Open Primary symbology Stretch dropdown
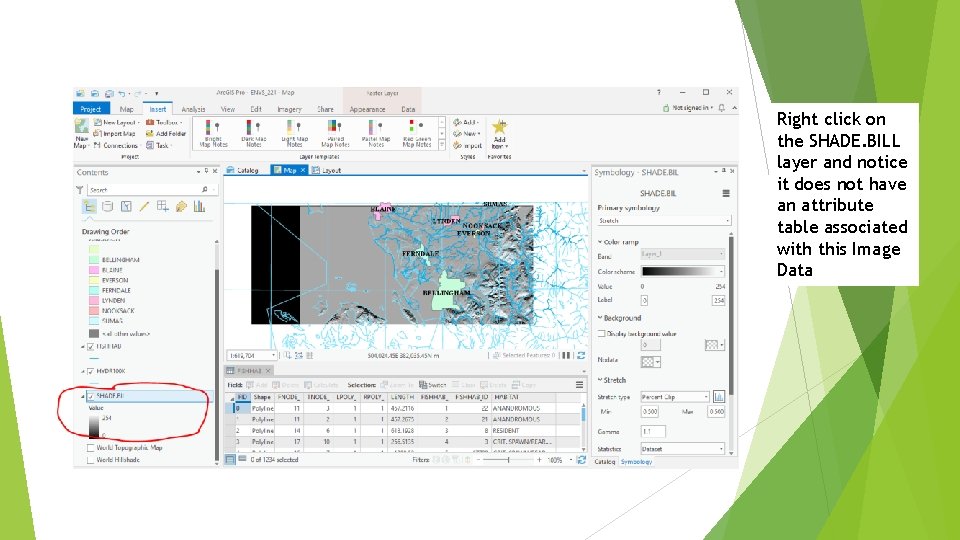Image resolution: width=960 pixels, height=540 pixels. 664,220
